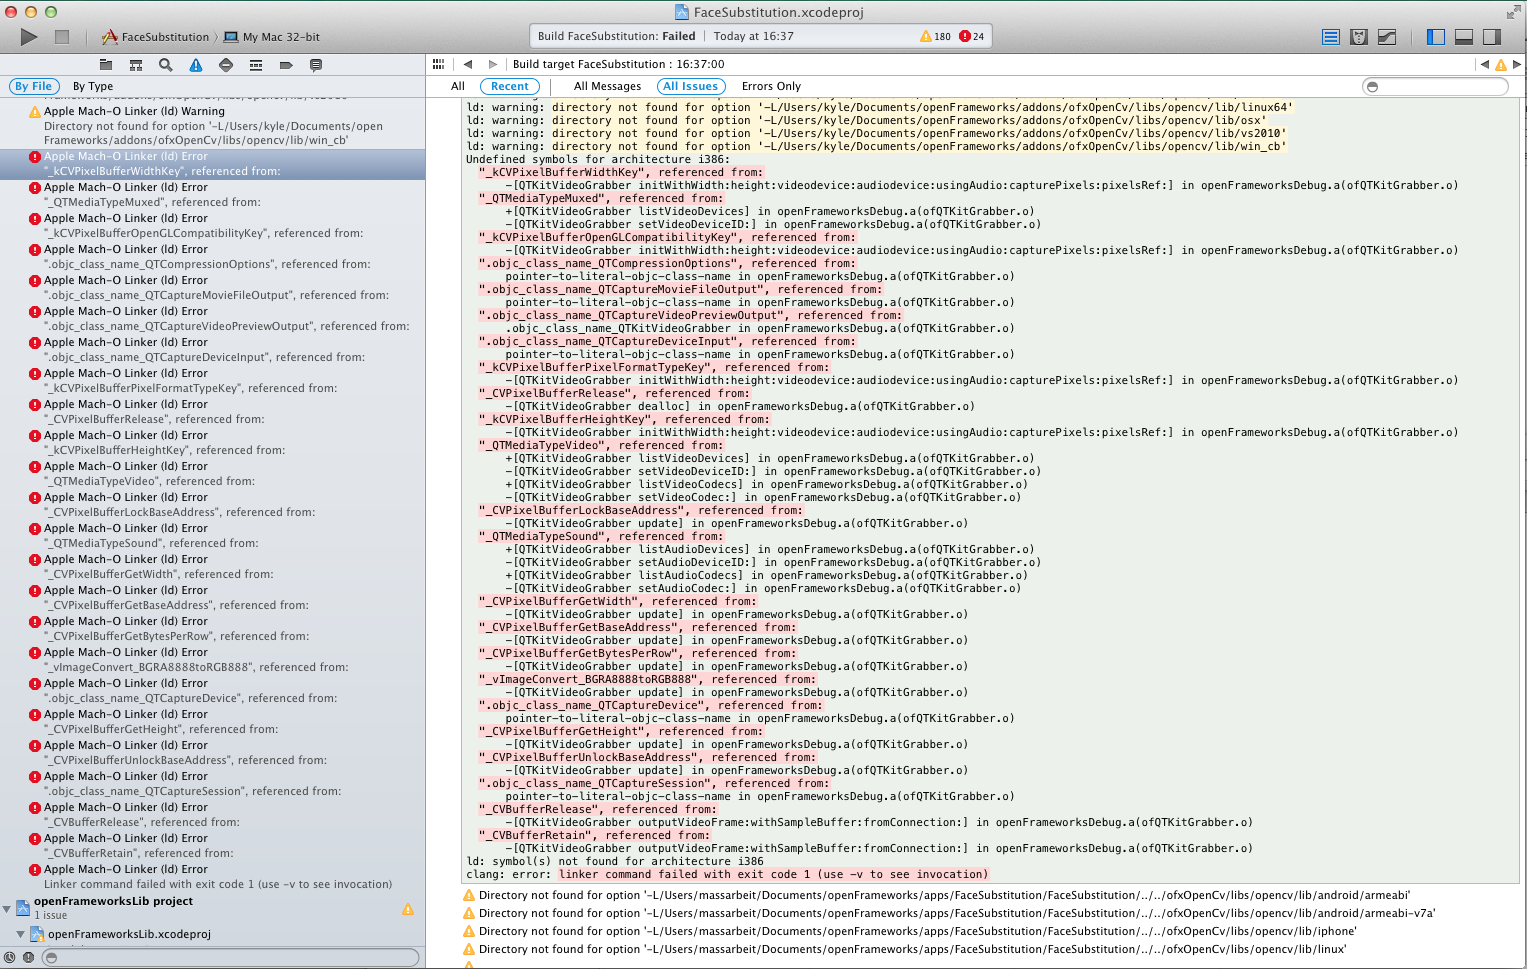Select the _QTMediaTypeVideo linker error
The image size is (1527, 969).
(x=212, y=474)
